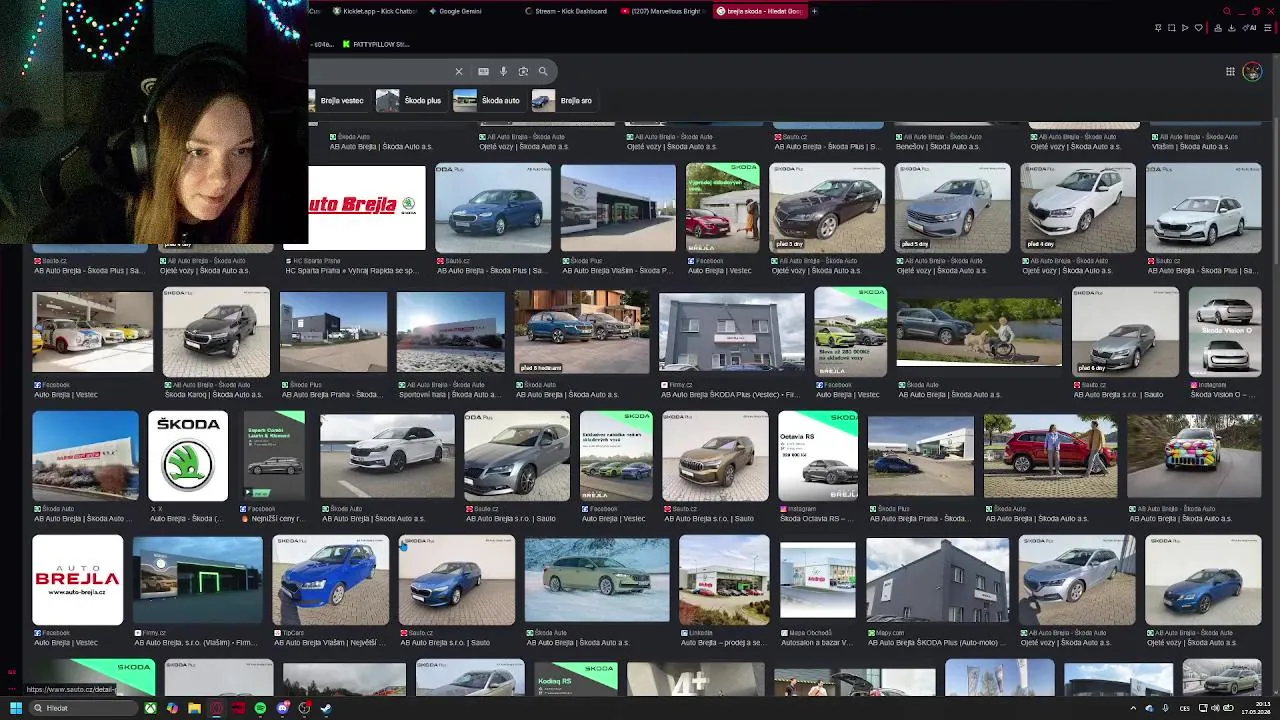Viewport: 1280px width, 720px height.
Task: Open browser search-tabs magnifier icon
Action: [x=1227, y=11]
